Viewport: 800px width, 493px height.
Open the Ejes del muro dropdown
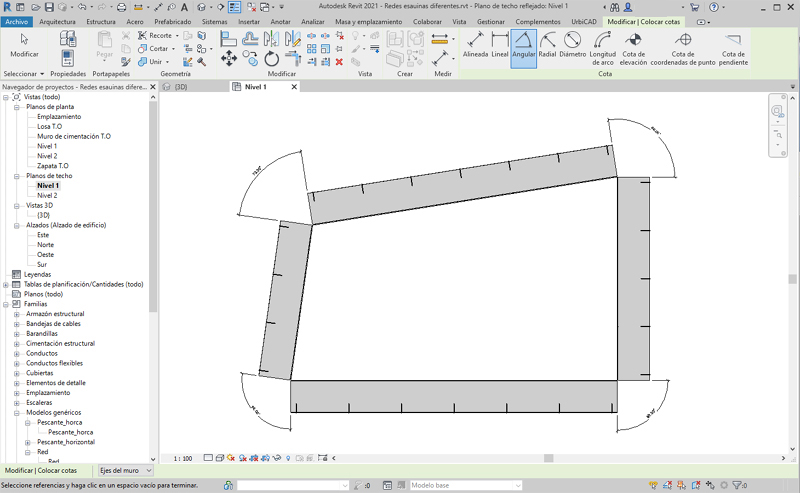tap(148, 470)
